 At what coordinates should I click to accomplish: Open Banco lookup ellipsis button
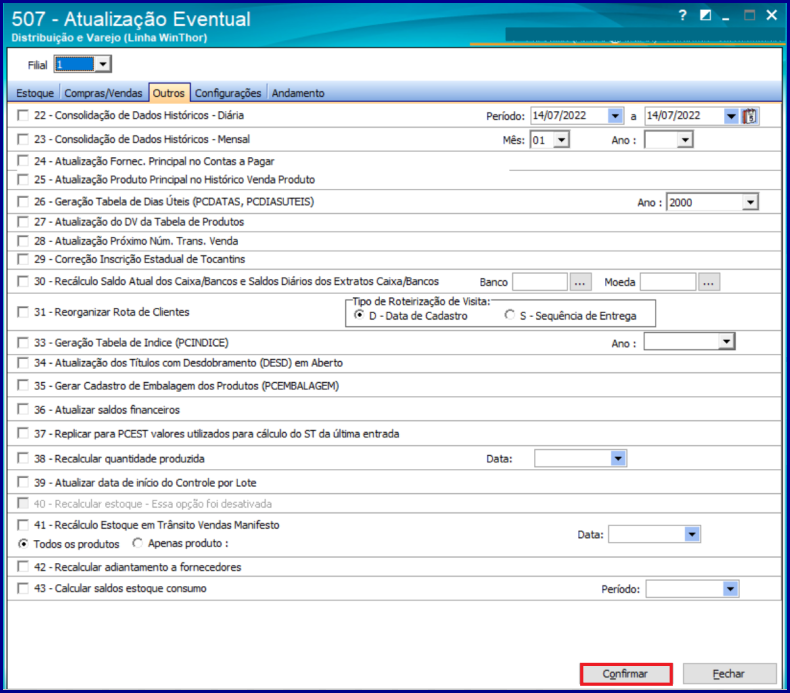point(580,282)
